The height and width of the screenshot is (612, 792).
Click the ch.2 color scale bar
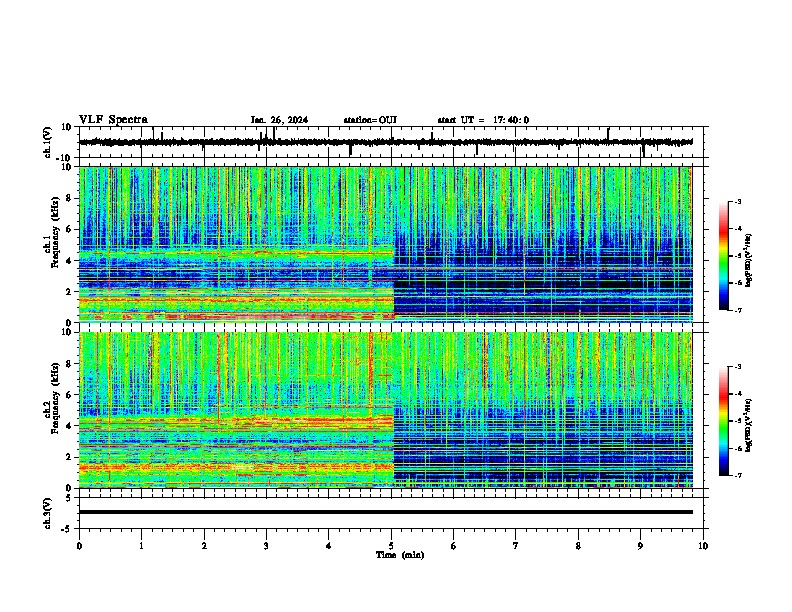724,421
